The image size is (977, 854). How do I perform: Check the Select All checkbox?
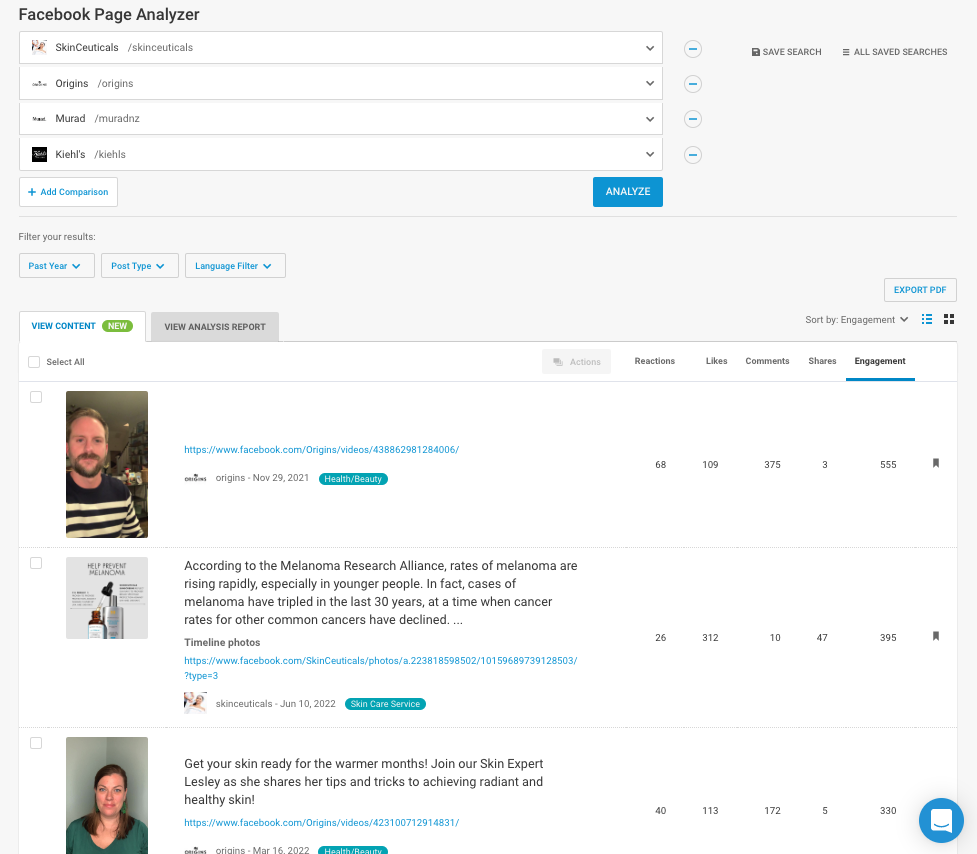[x=34, y=362]
